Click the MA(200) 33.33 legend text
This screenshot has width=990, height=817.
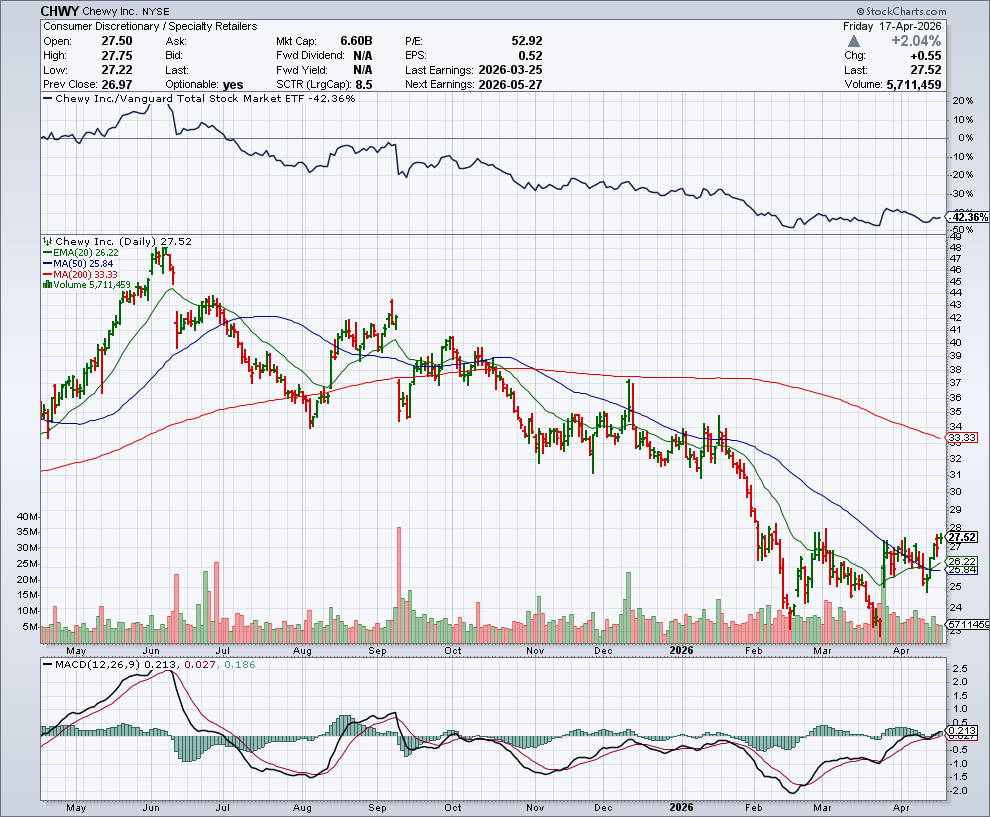tap(85, 274)
